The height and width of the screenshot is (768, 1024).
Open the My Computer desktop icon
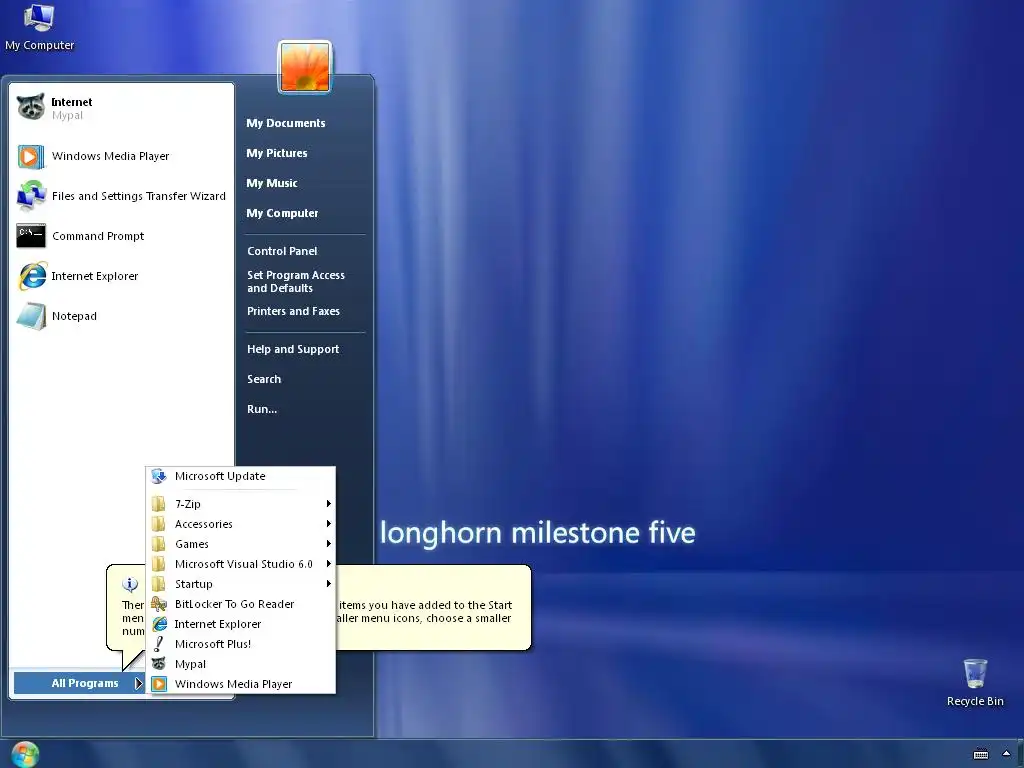coord(39,27)
